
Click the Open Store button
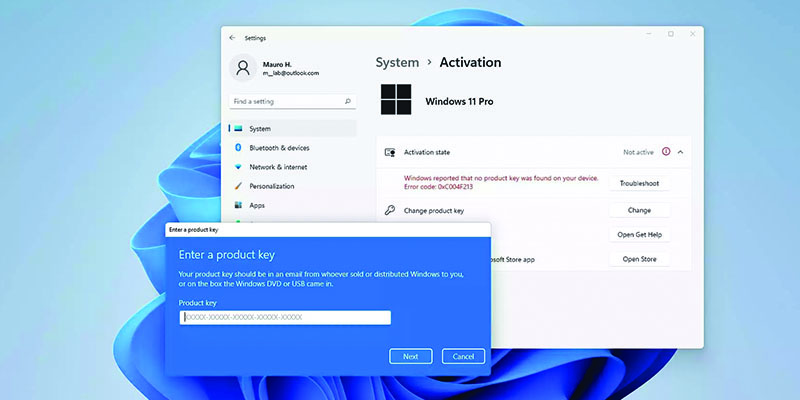point(638,259)
